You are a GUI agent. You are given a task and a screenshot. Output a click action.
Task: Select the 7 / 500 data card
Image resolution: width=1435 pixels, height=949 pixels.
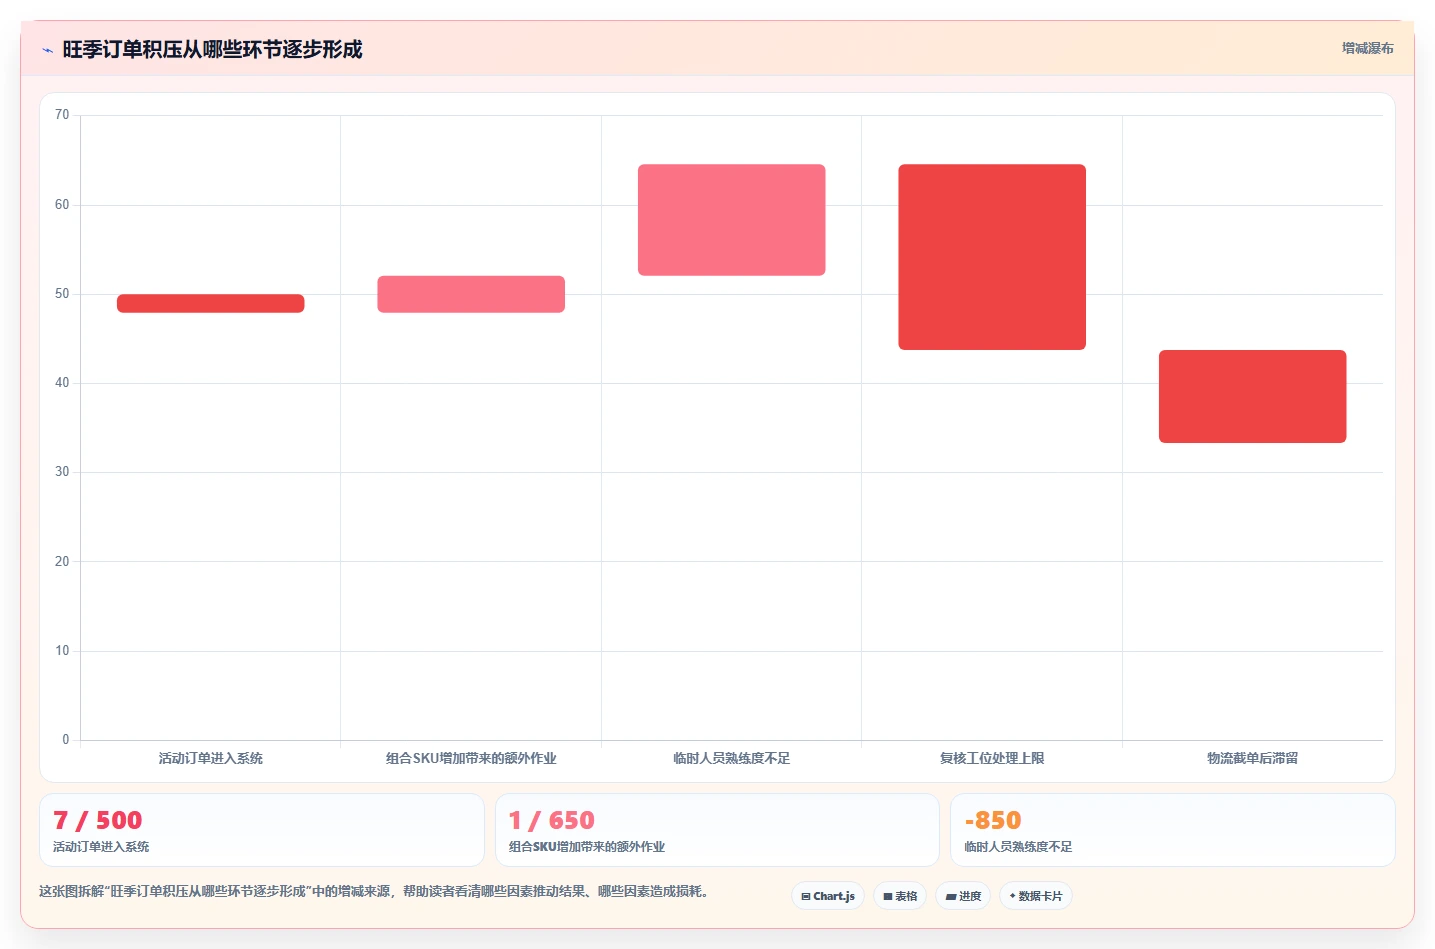[262, 830]
